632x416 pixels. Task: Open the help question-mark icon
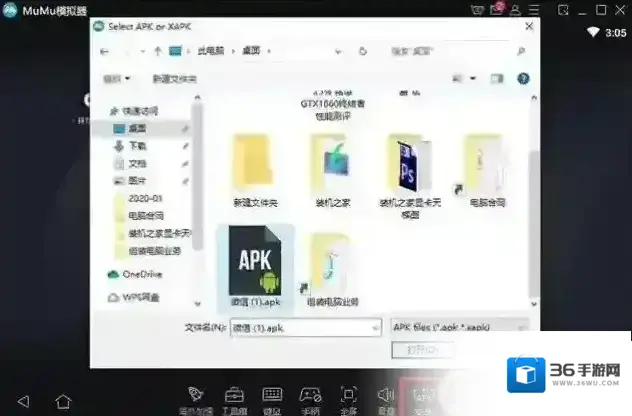[523, 79]
